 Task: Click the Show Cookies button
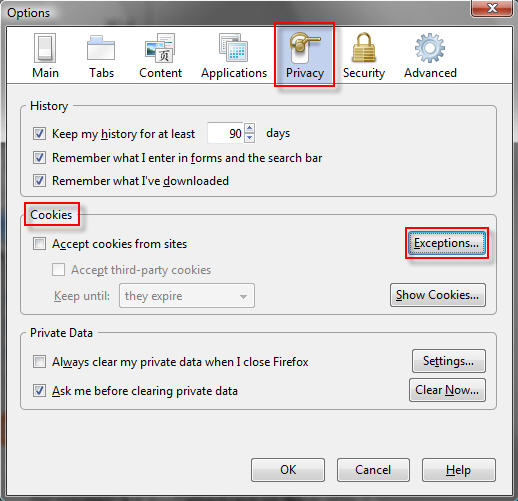tap(438, 295)
